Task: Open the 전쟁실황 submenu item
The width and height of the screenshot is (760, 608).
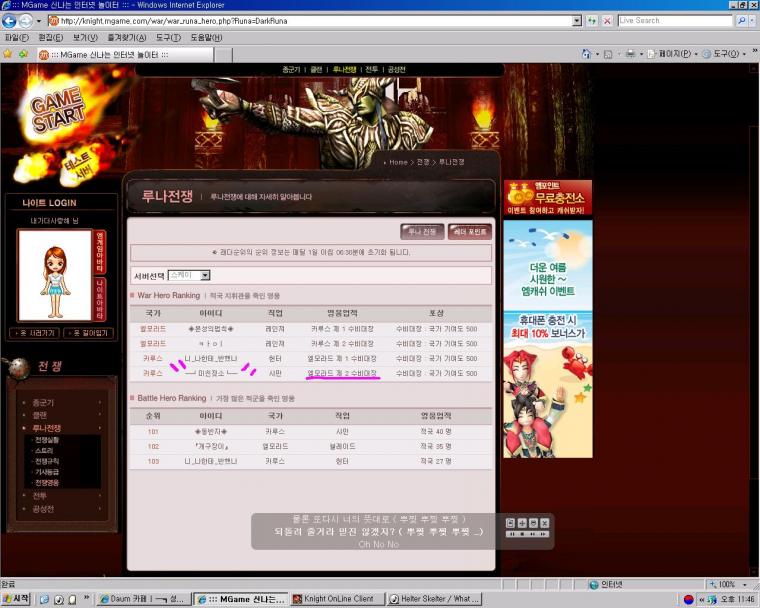Action: [x=47, y=440]
